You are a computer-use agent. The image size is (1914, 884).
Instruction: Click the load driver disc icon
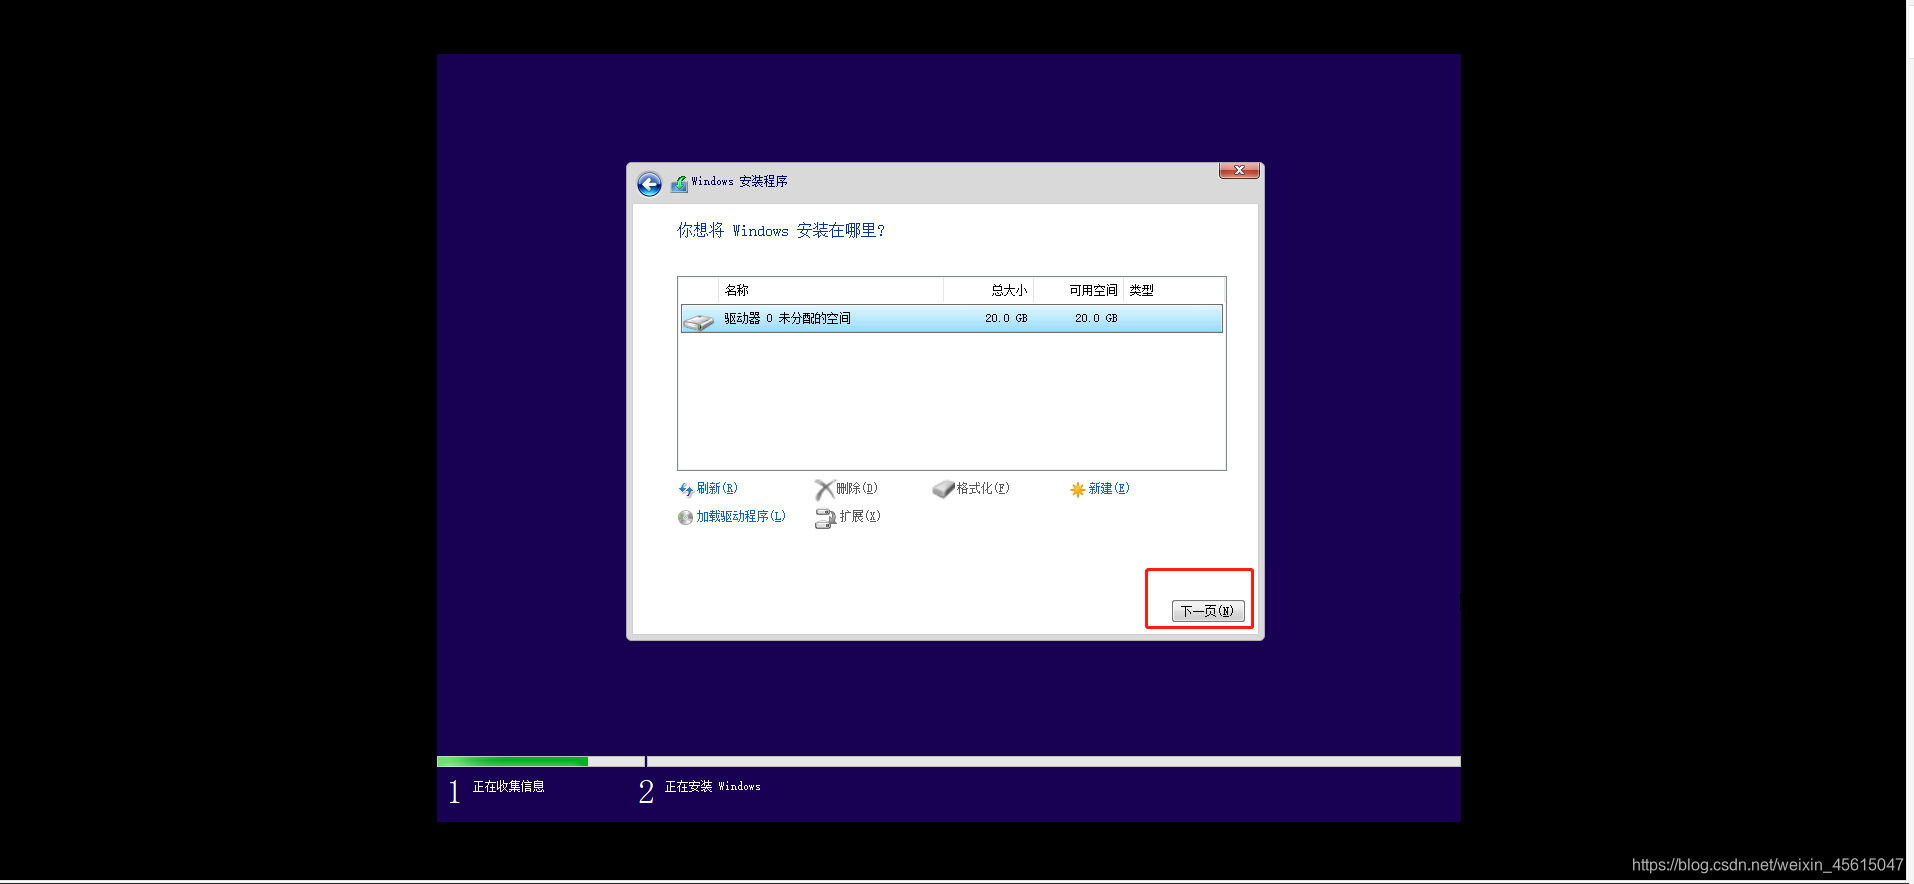click(x=685, y=518)
